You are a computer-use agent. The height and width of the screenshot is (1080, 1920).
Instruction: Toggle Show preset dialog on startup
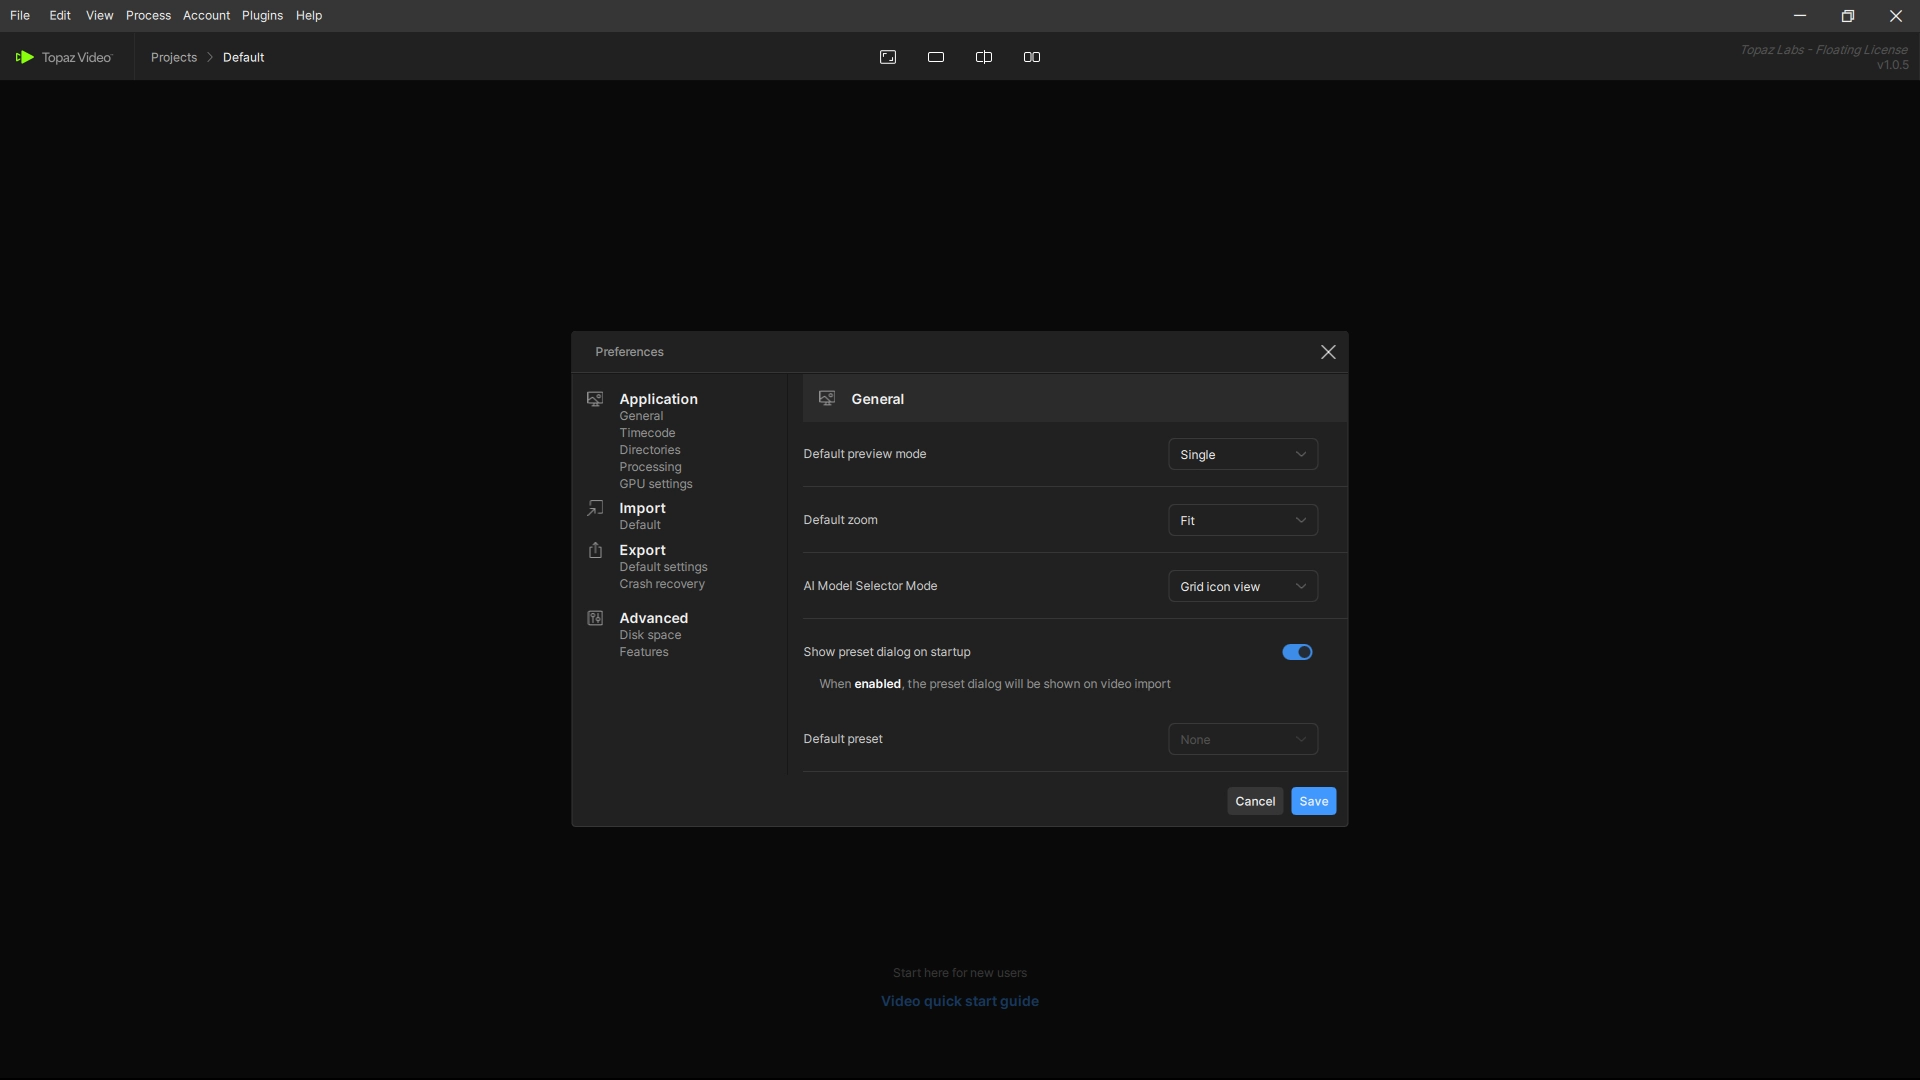pyautogui.click(x=1297, y=652)
